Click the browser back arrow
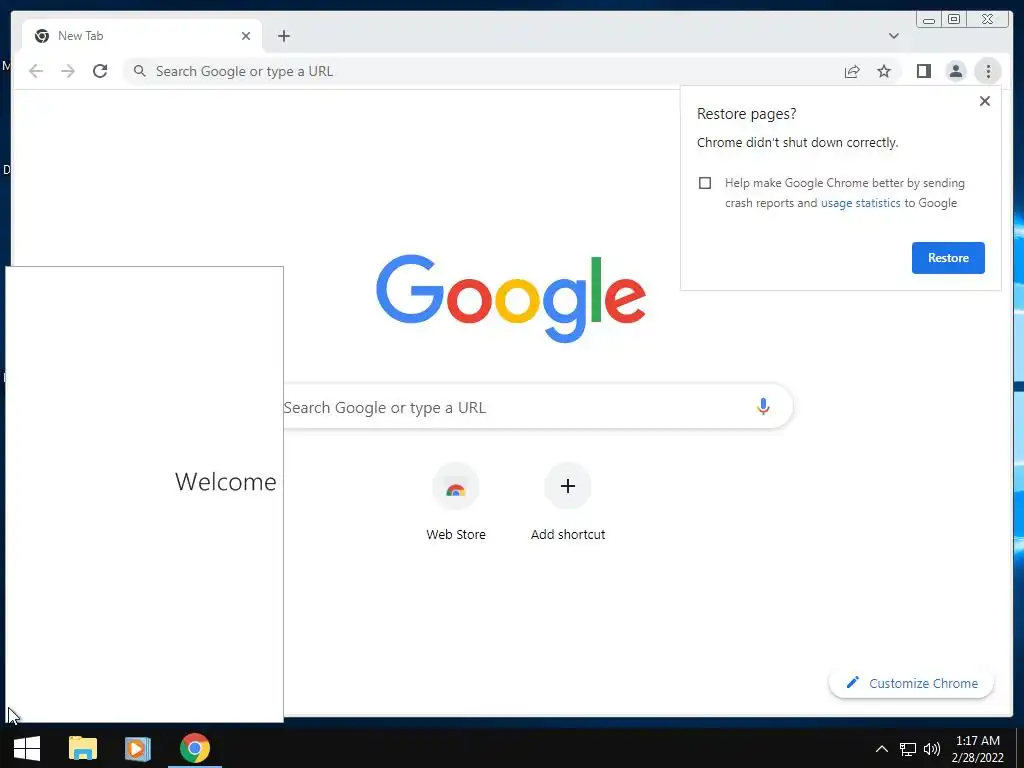Screen dimensions: 1024x768 click(x=36, y=71)
